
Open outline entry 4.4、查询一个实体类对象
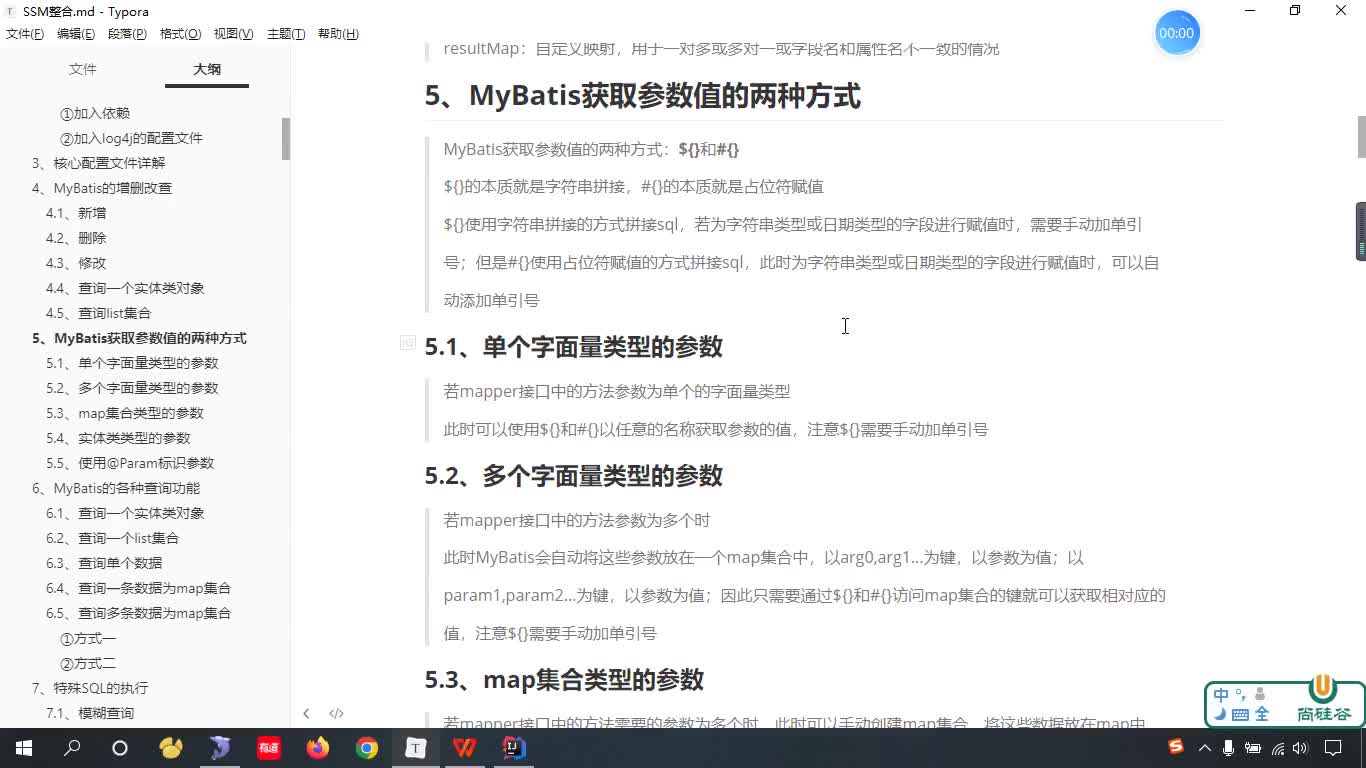click(125, 288)
